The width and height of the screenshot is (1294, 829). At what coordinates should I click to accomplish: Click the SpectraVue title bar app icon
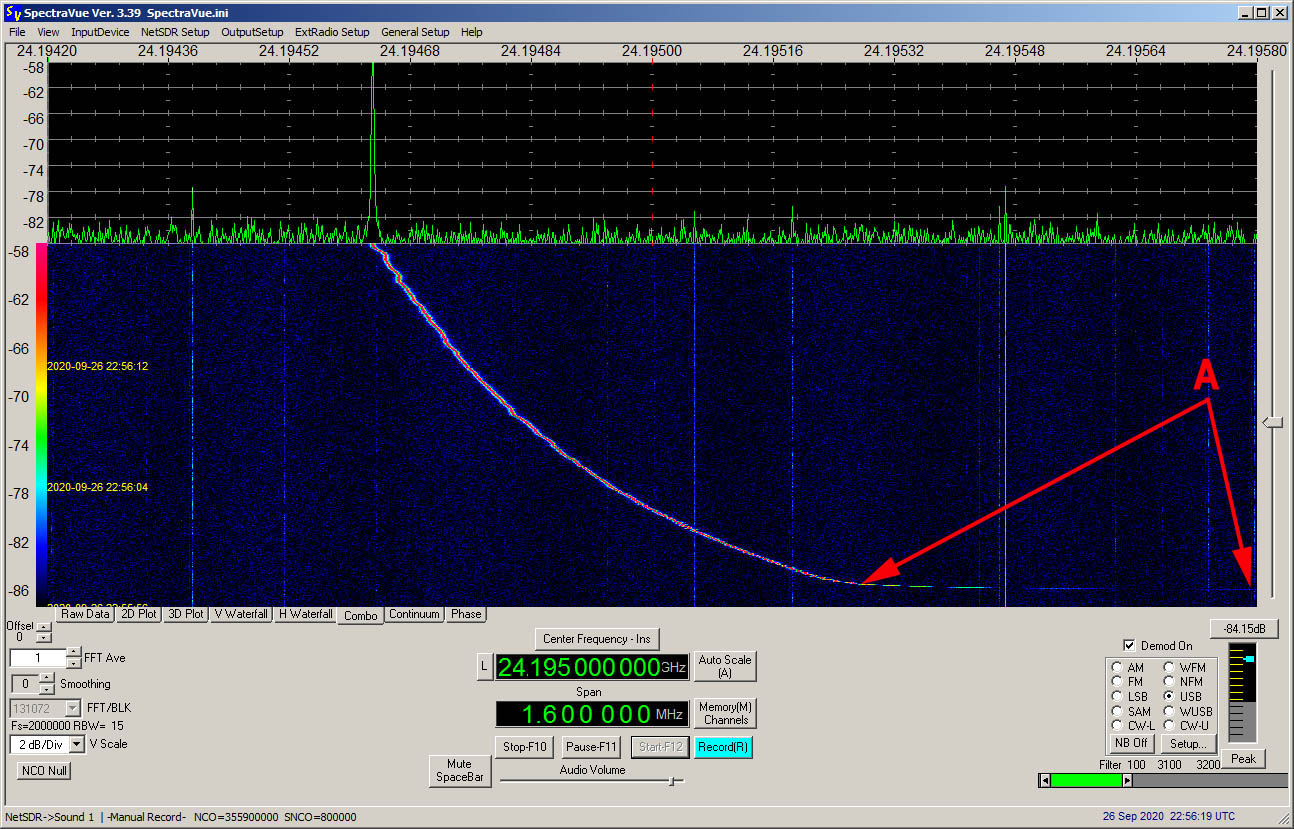[x=12, y=13]
